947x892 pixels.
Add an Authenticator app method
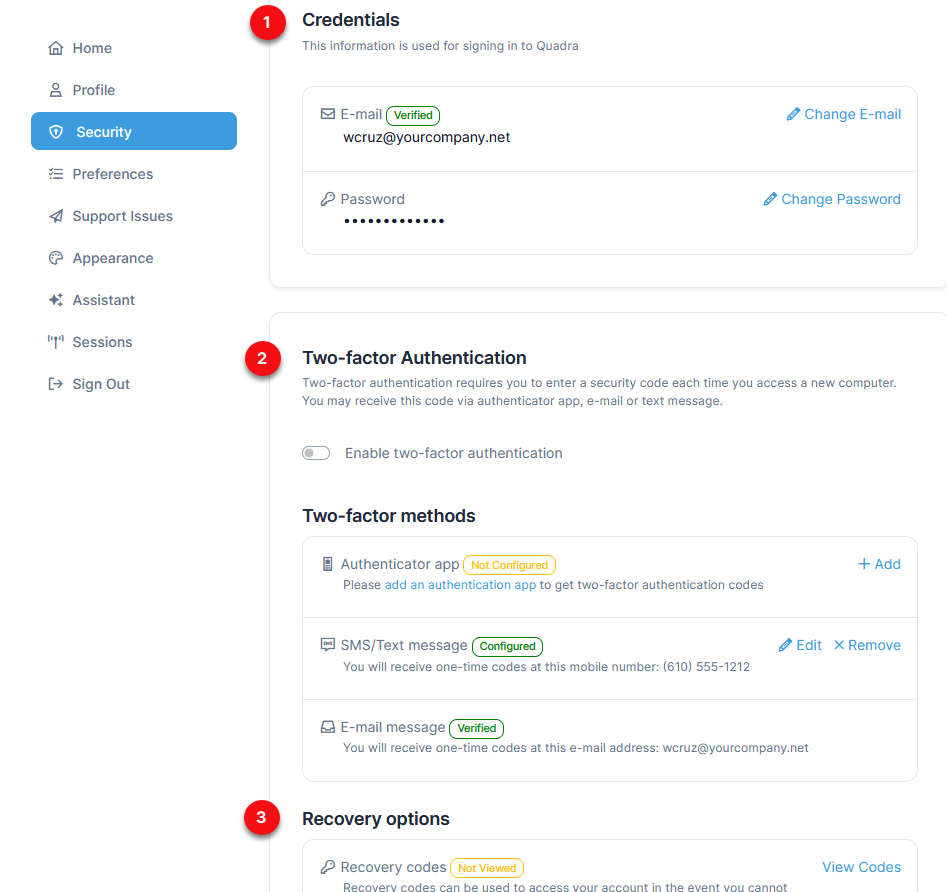[879, 564]
